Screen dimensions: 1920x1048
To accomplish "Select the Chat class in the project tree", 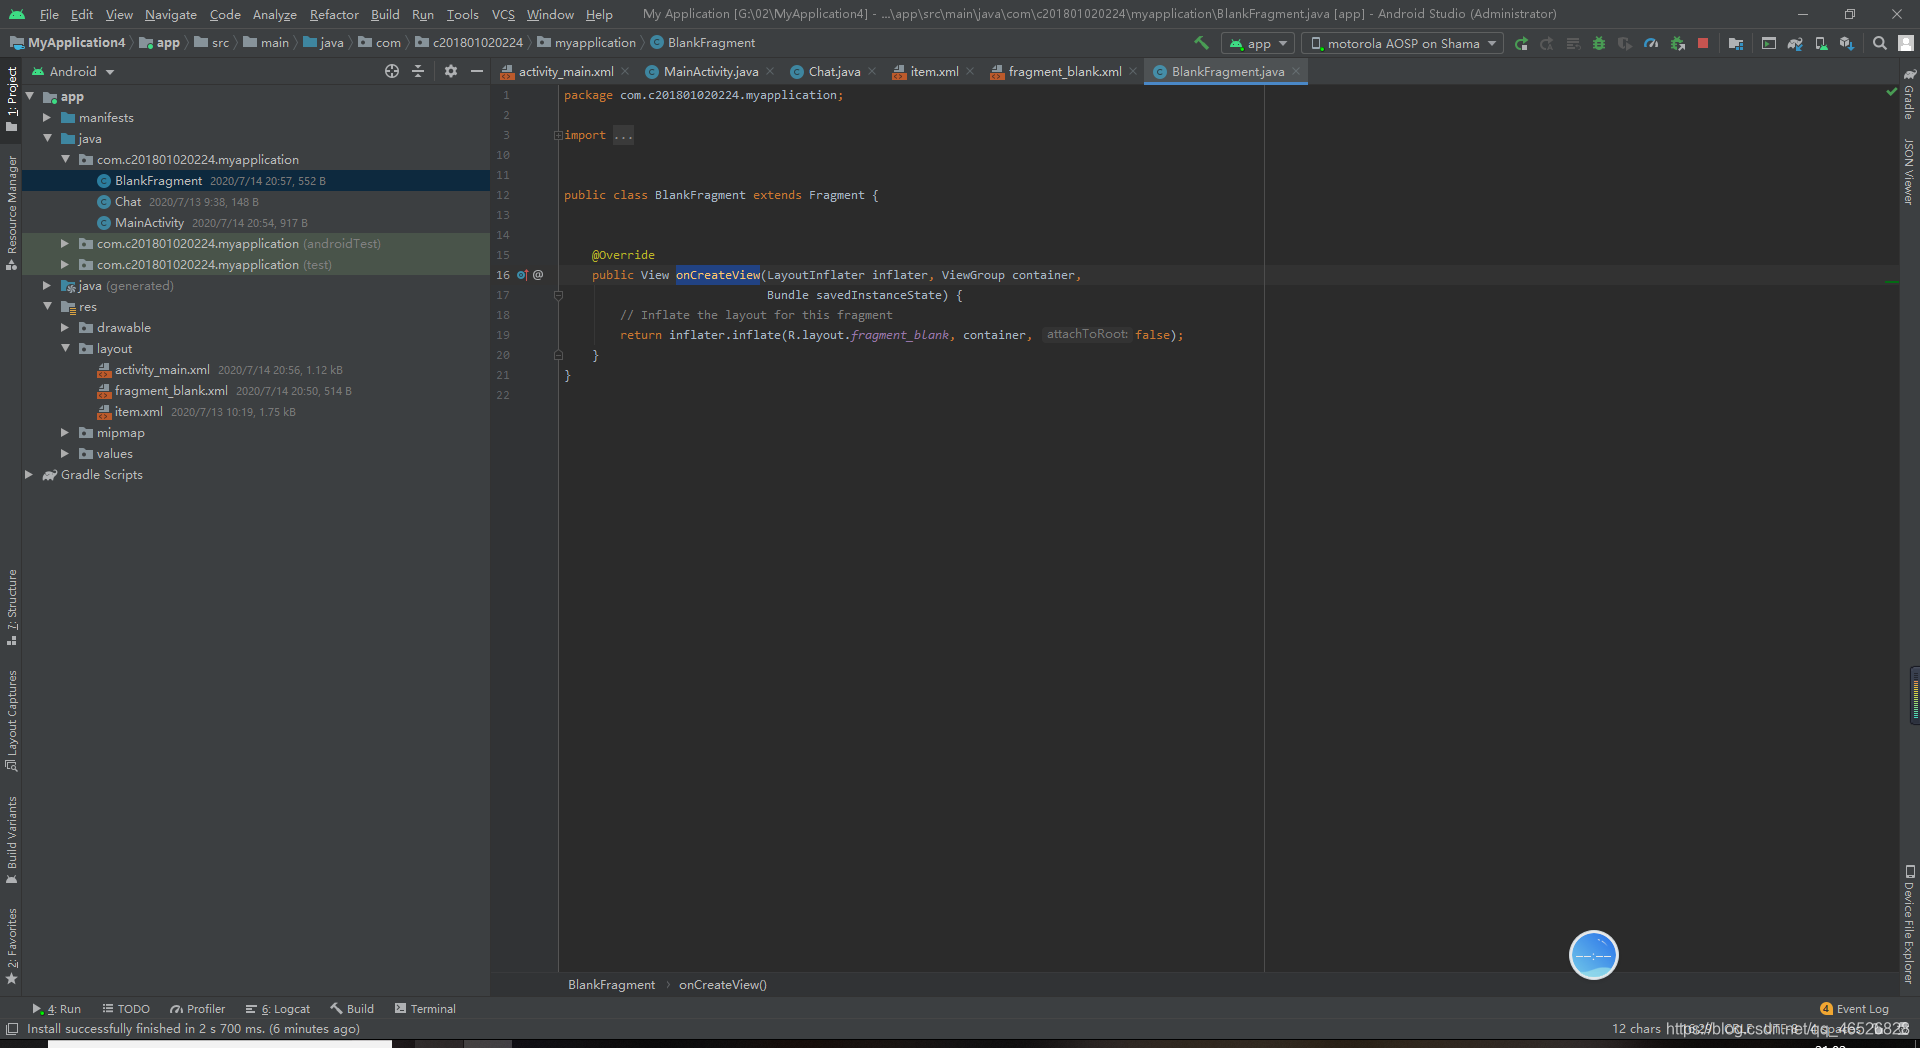I will 128,202.
